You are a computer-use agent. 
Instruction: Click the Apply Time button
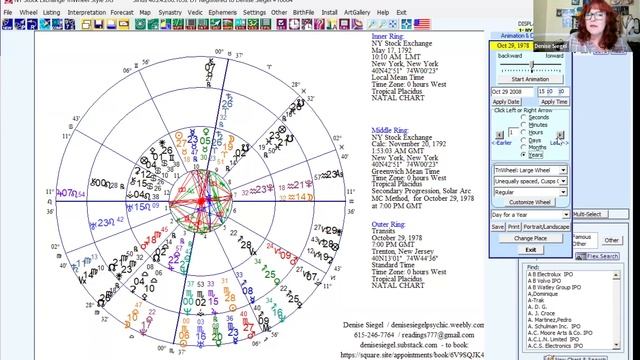(x=553, y=102)
